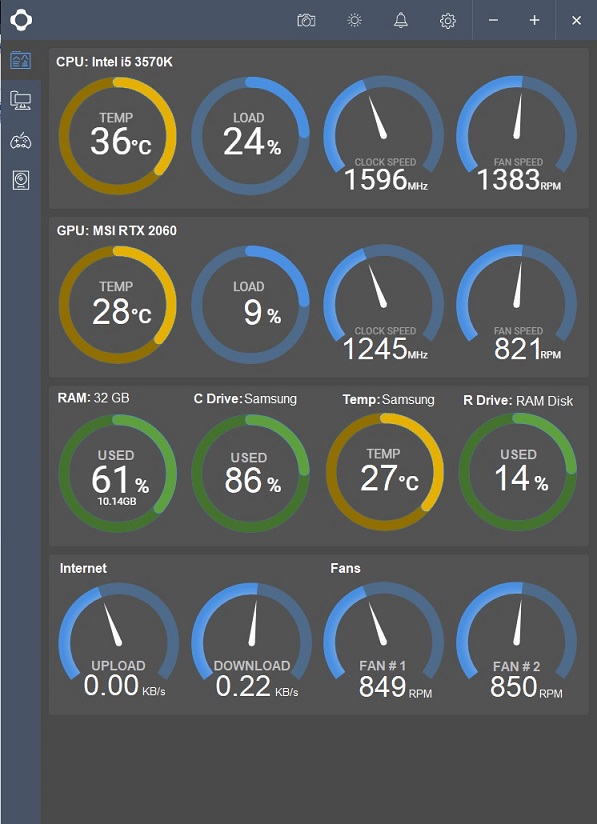Select the dashboard monitoring sidebar tab
Image resolution: width=597 pixels, height=824 pixels.
pyautogui.click(x=21, y=60)
